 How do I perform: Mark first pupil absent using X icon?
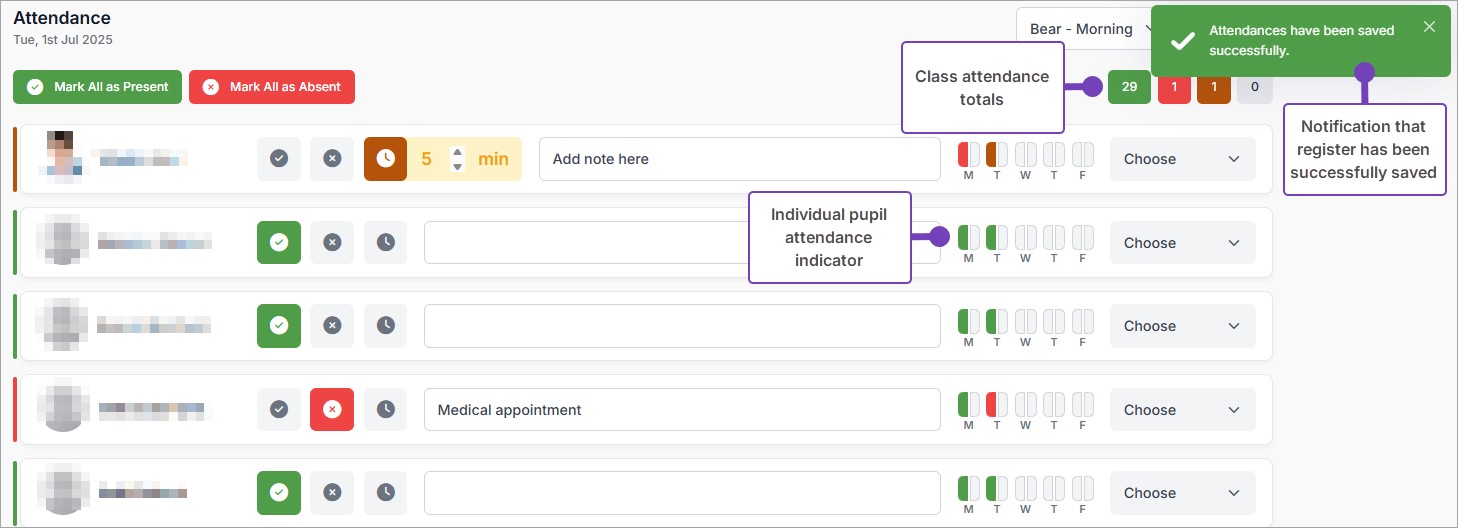tap(332, 159)
